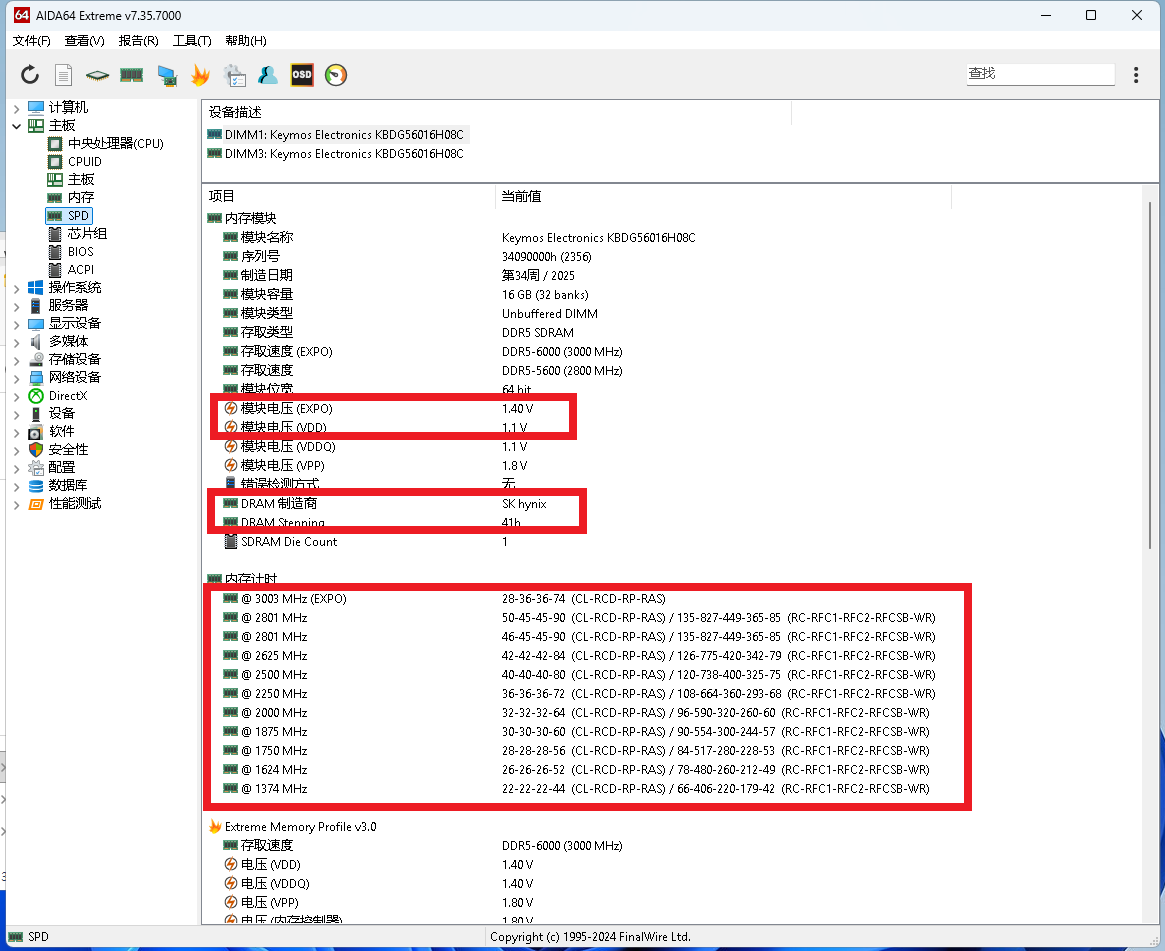Click the 计算机 monitor icon
The width and height of the screenshot is (1165, 951).
(36, 108)
